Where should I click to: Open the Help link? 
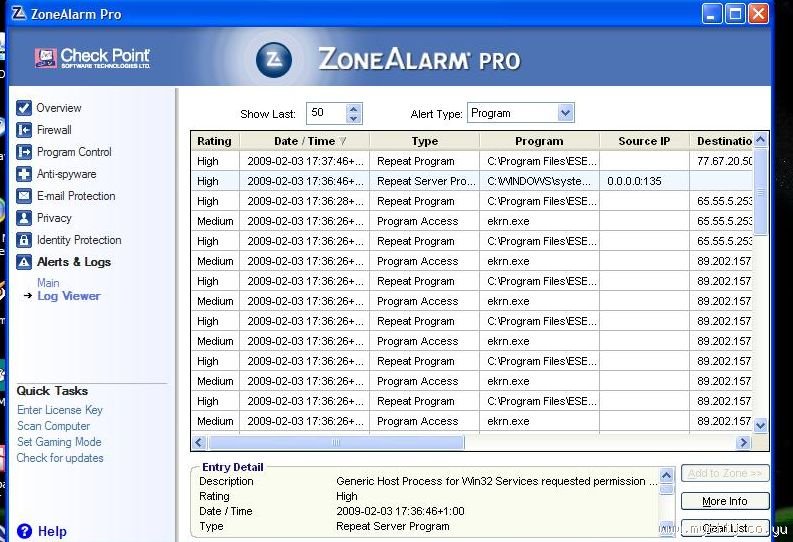(x=52, y=531)
